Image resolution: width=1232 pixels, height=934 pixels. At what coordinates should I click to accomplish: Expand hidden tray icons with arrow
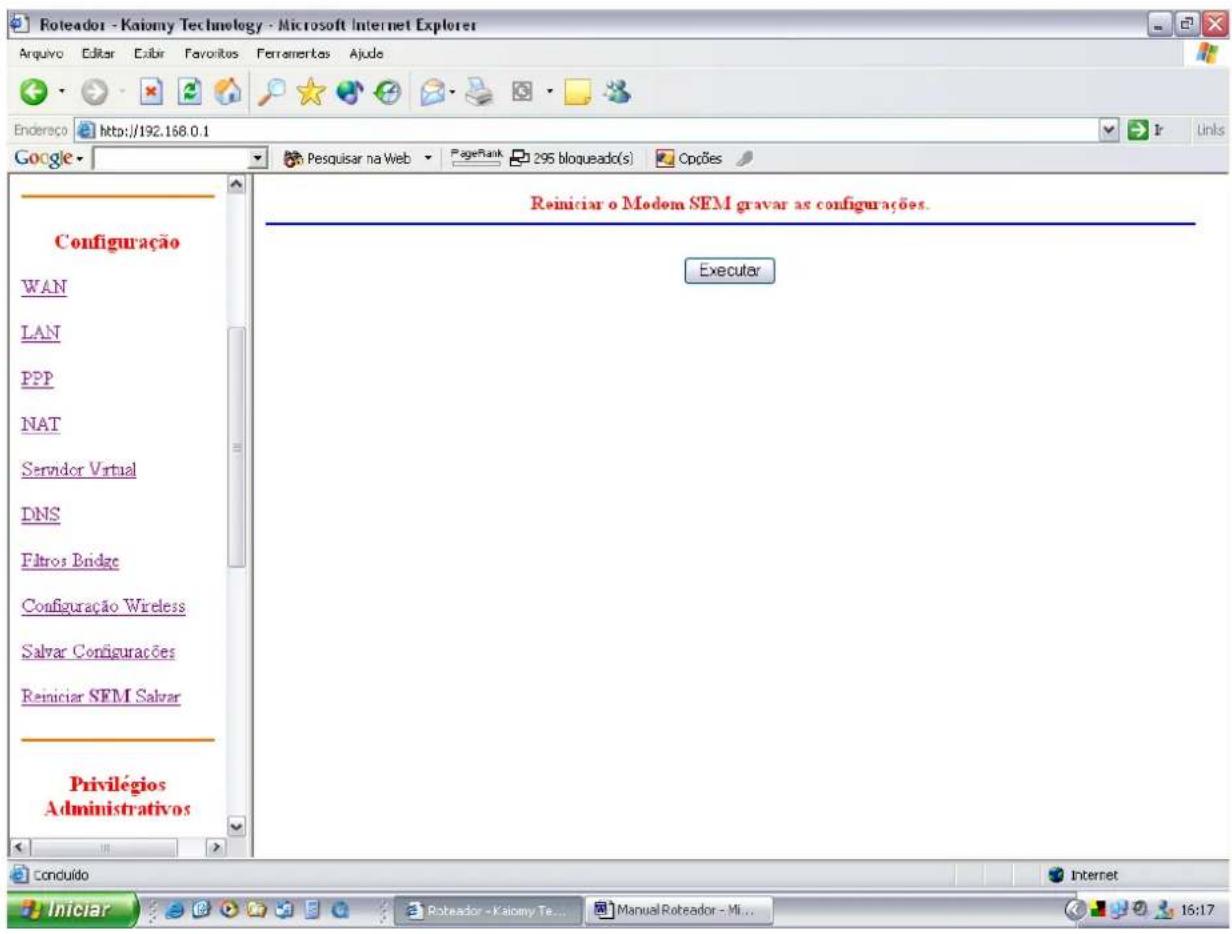1075,911
